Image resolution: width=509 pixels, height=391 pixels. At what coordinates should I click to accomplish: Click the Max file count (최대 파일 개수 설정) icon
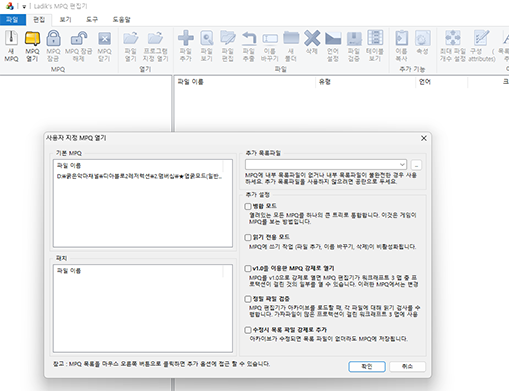[x=453, y=38]
